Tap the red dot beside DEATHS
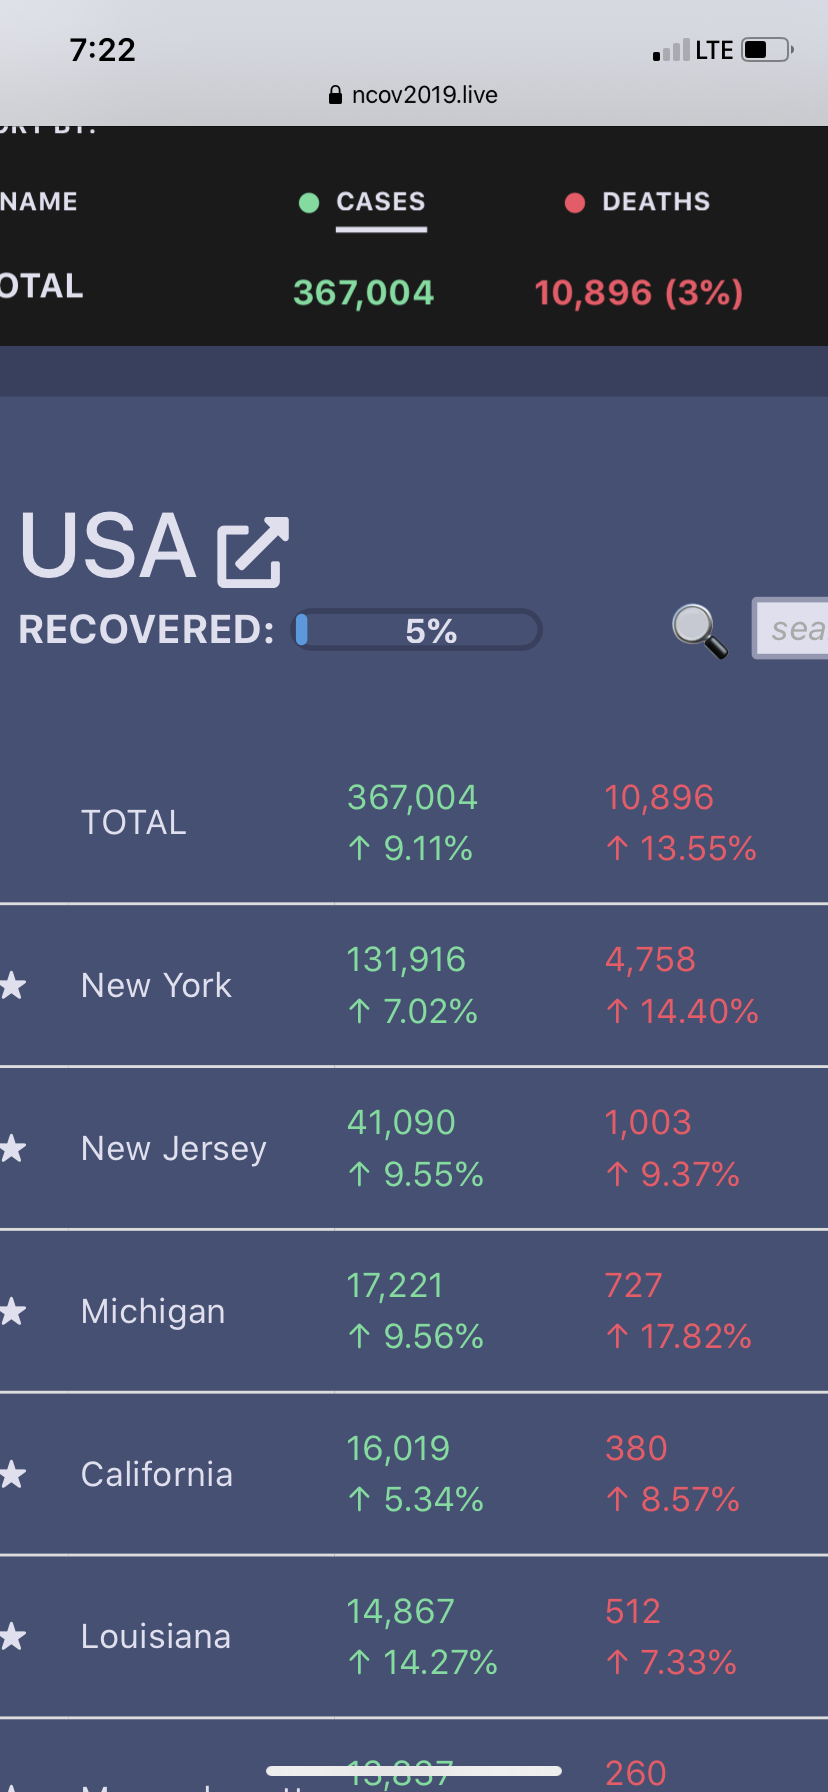828x1792 pixels. pos(575,203)
